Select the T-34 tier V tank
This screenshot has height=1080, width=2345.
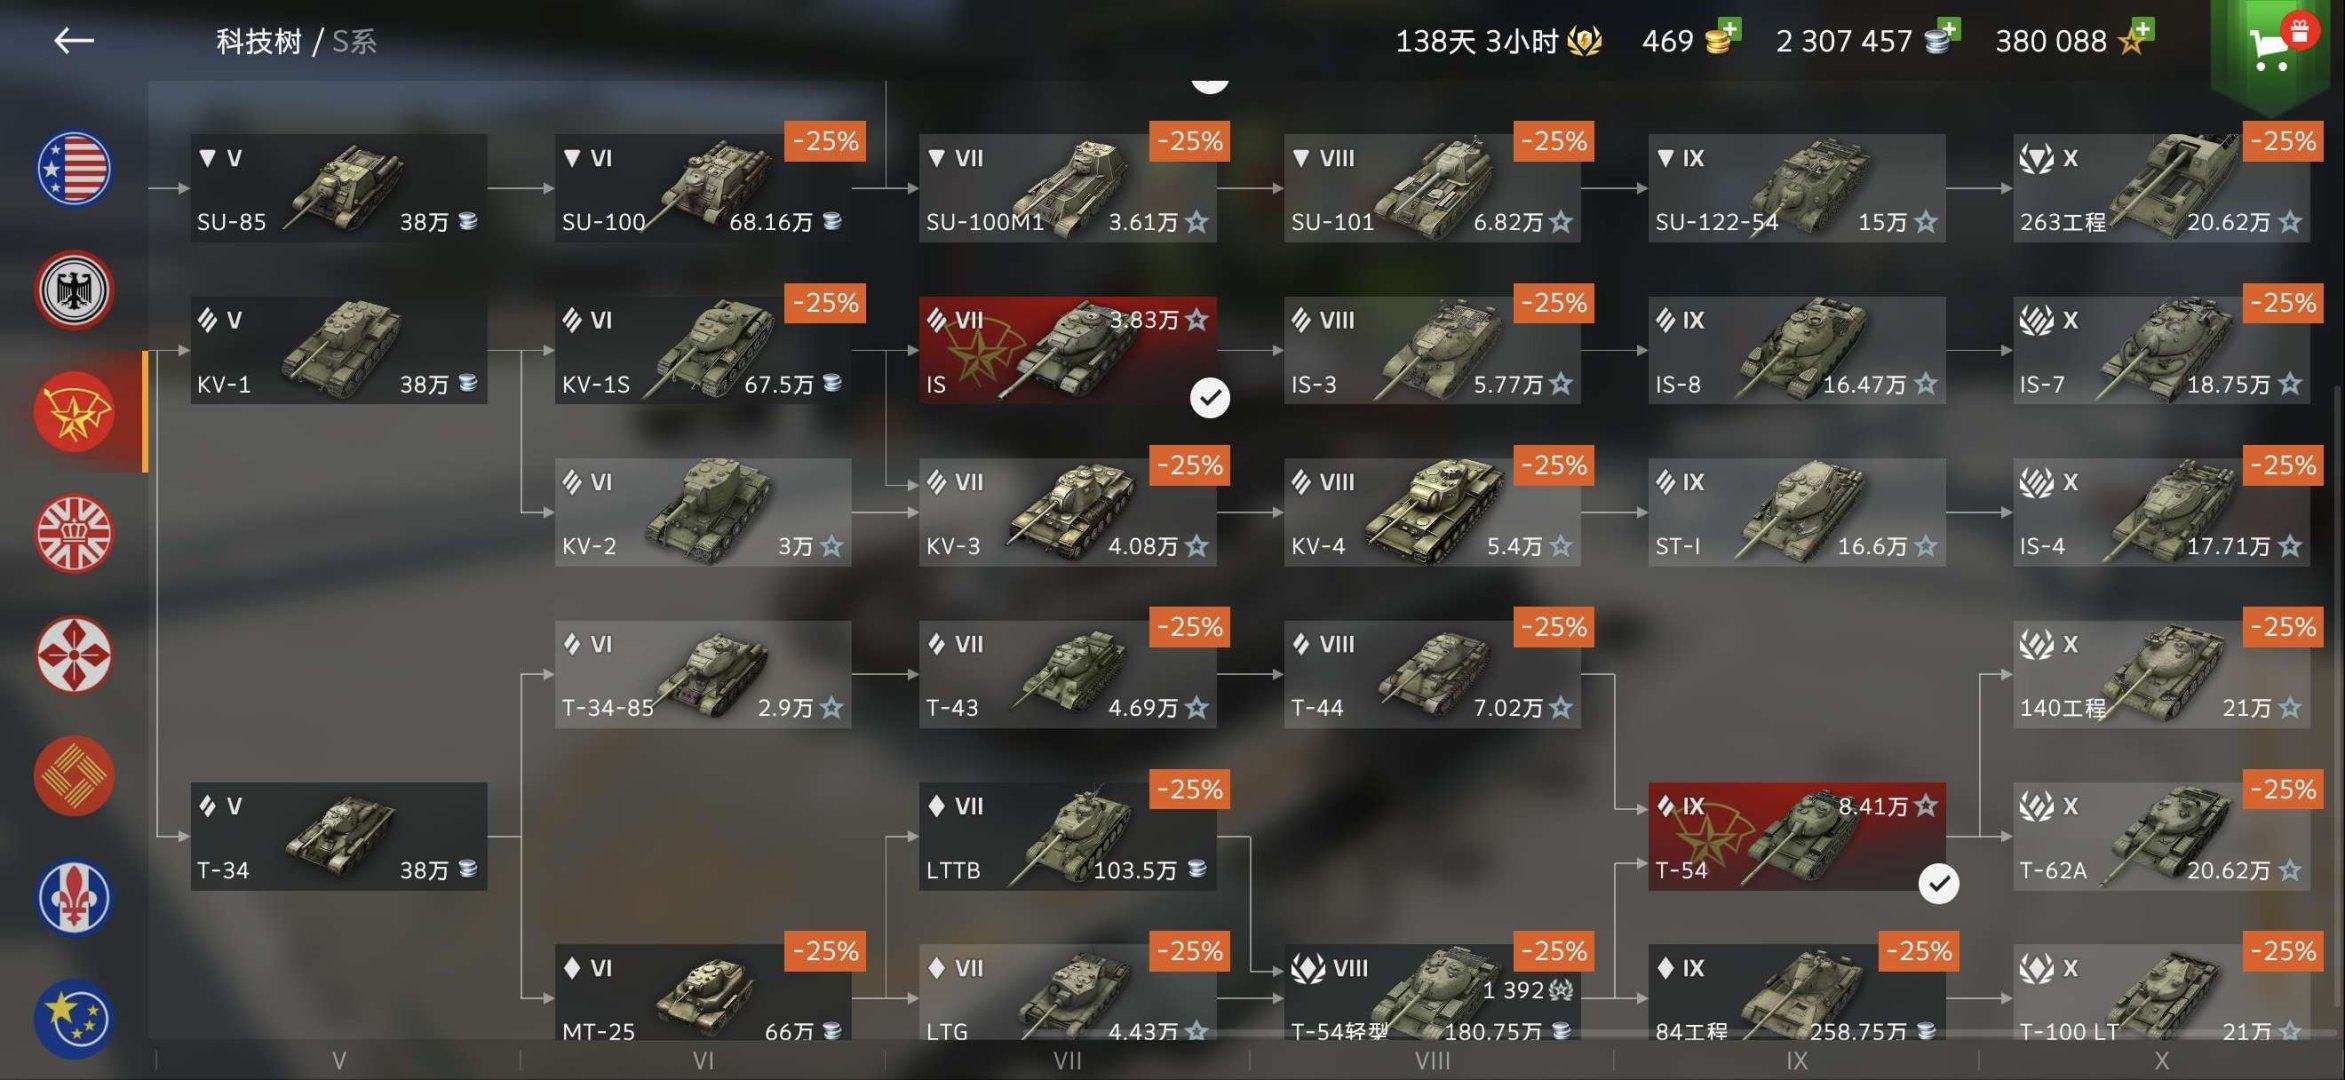click(339, 836)
